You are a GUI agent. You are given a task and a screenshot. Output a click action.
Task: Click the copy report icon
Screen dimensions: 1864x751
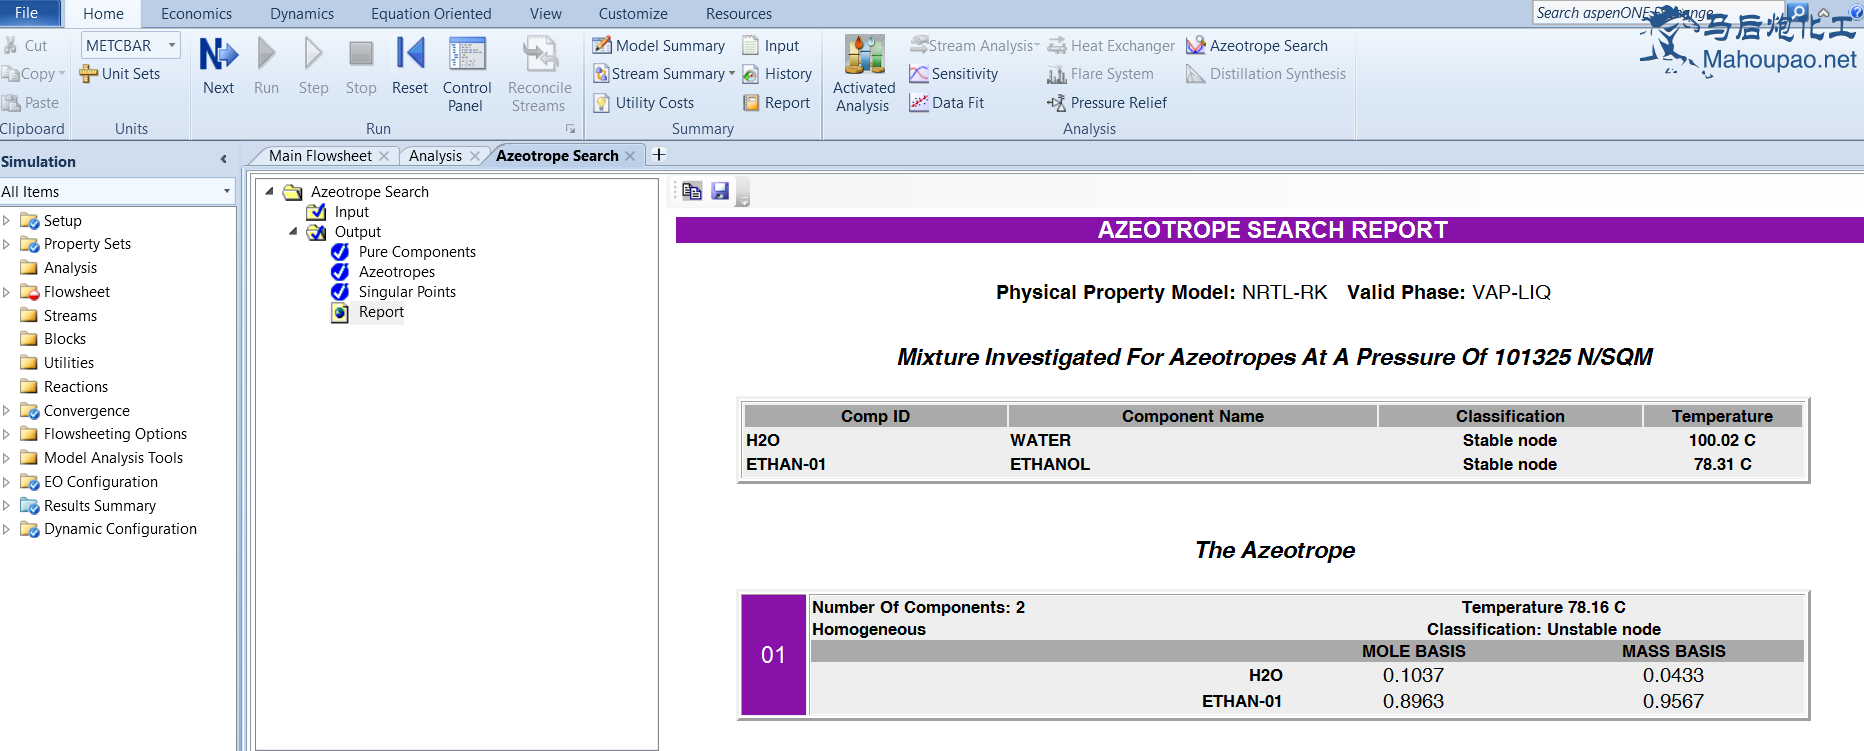tap(692, 191)
